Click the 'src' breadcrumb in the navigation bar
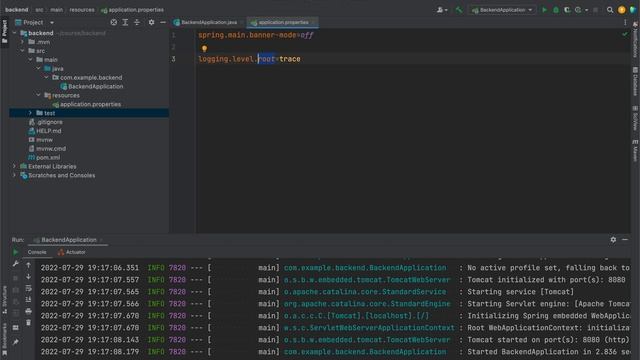The image size is (640, 360). (x=39, y=10)
